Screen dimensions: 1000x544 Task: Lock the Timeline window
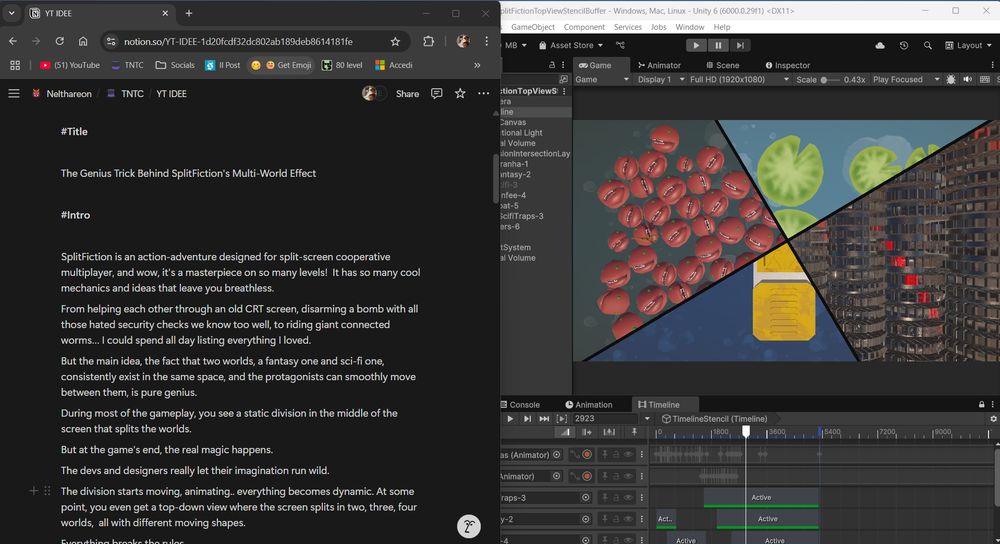(982, 404)
